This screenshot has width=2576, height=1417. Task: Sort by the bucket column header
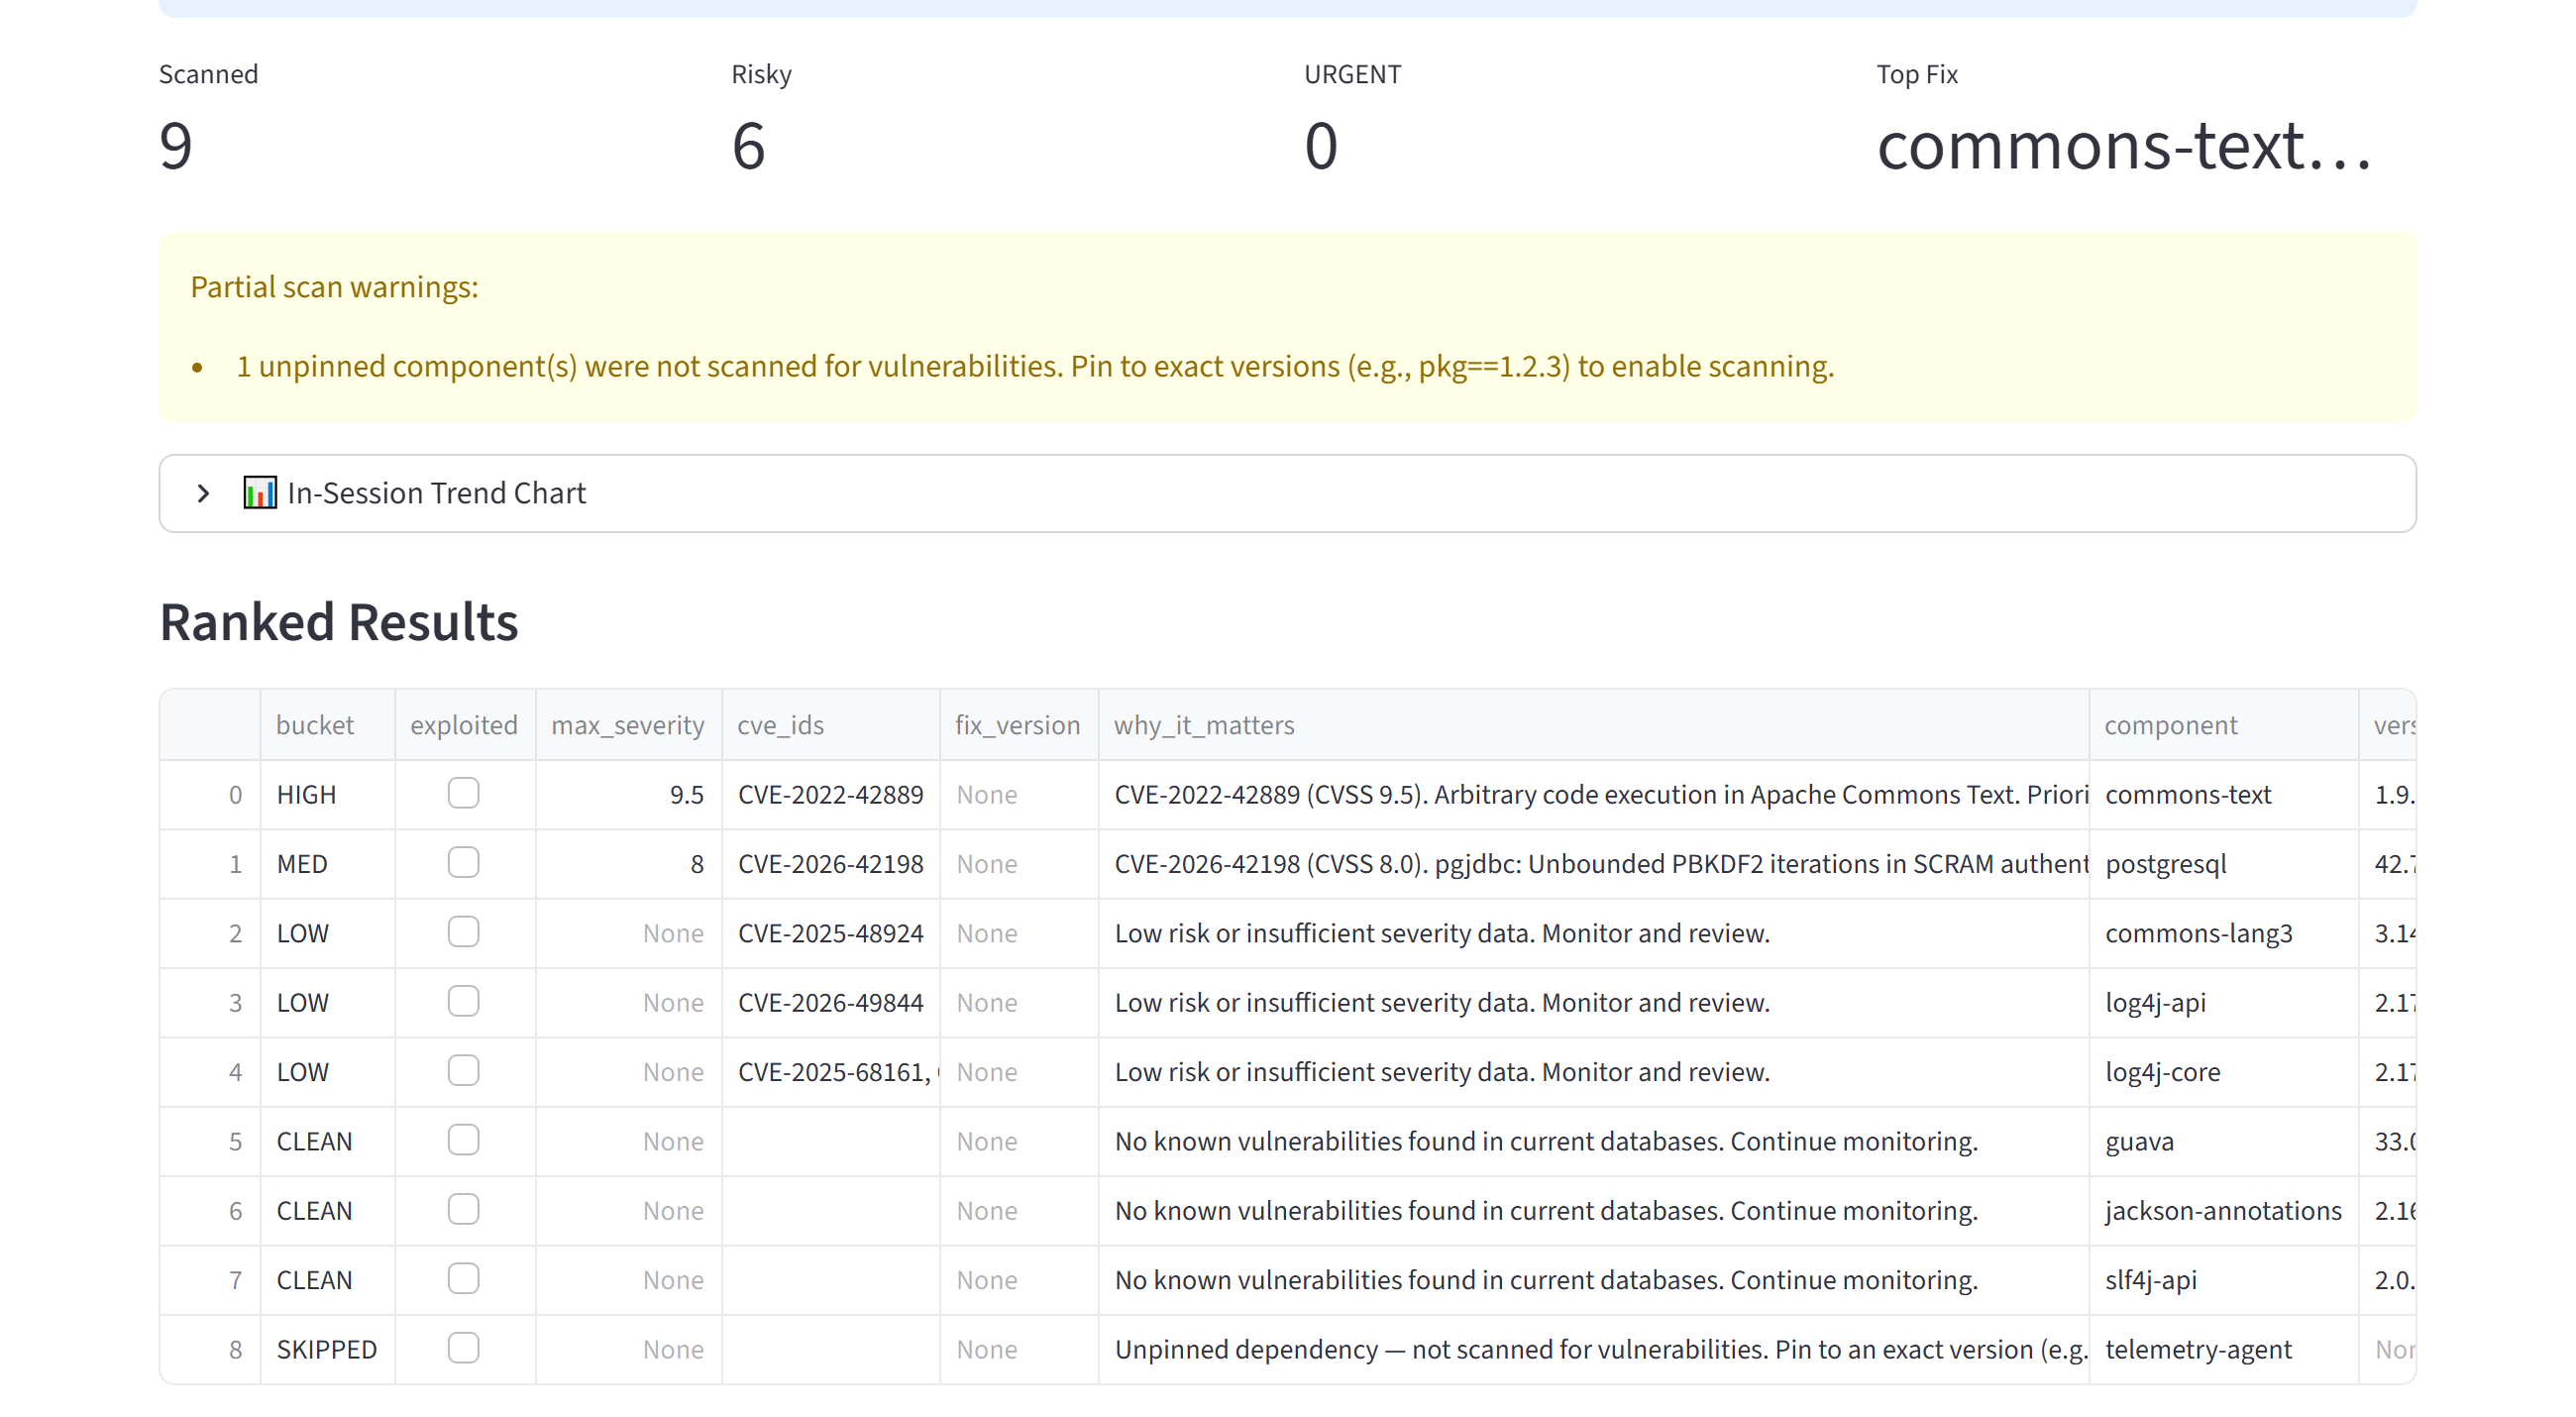327,725
